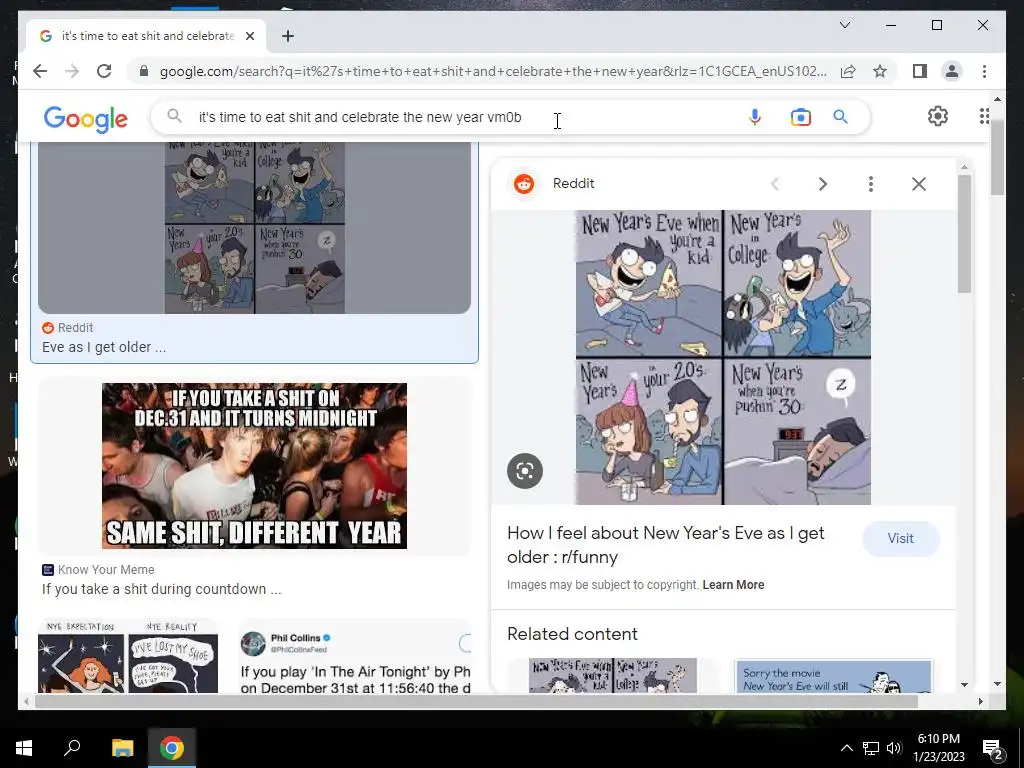The height and width of the screenshot is (768, 1024).
Task: Click the forward navigation arrow
Action: tap(72, 71)
